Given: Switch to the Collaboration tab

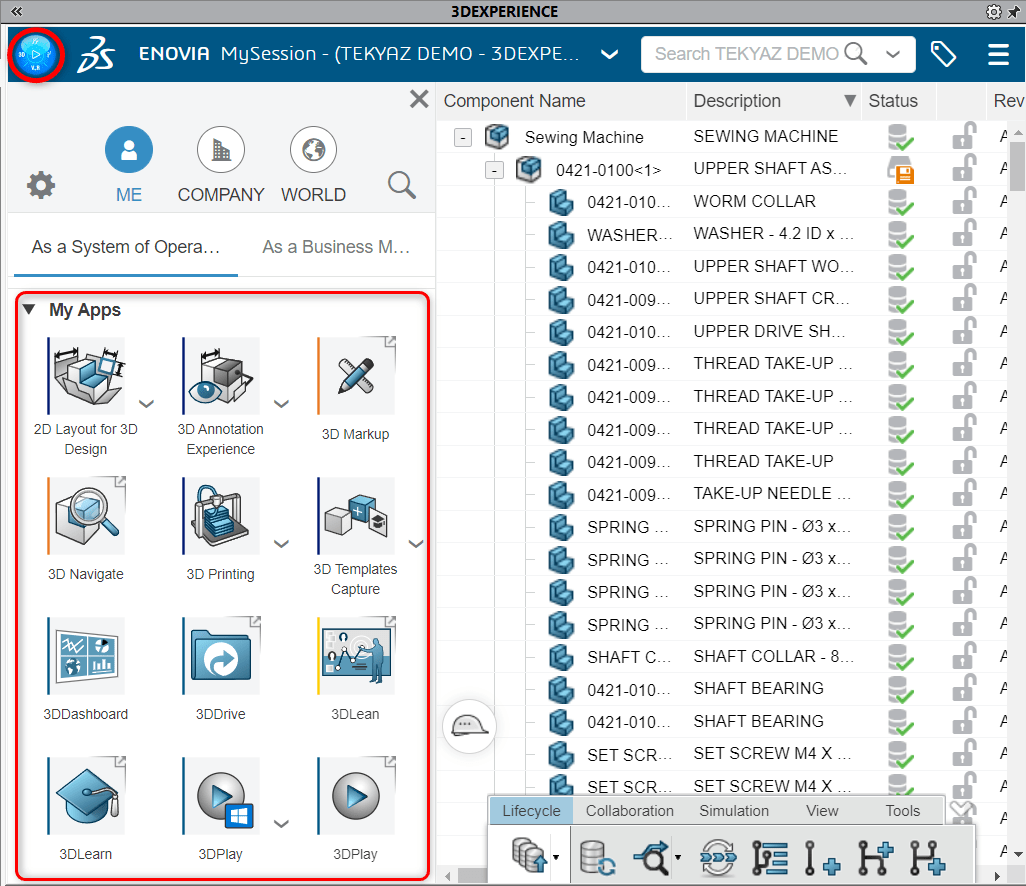Looking at the screenshot, I should (629, 811).
